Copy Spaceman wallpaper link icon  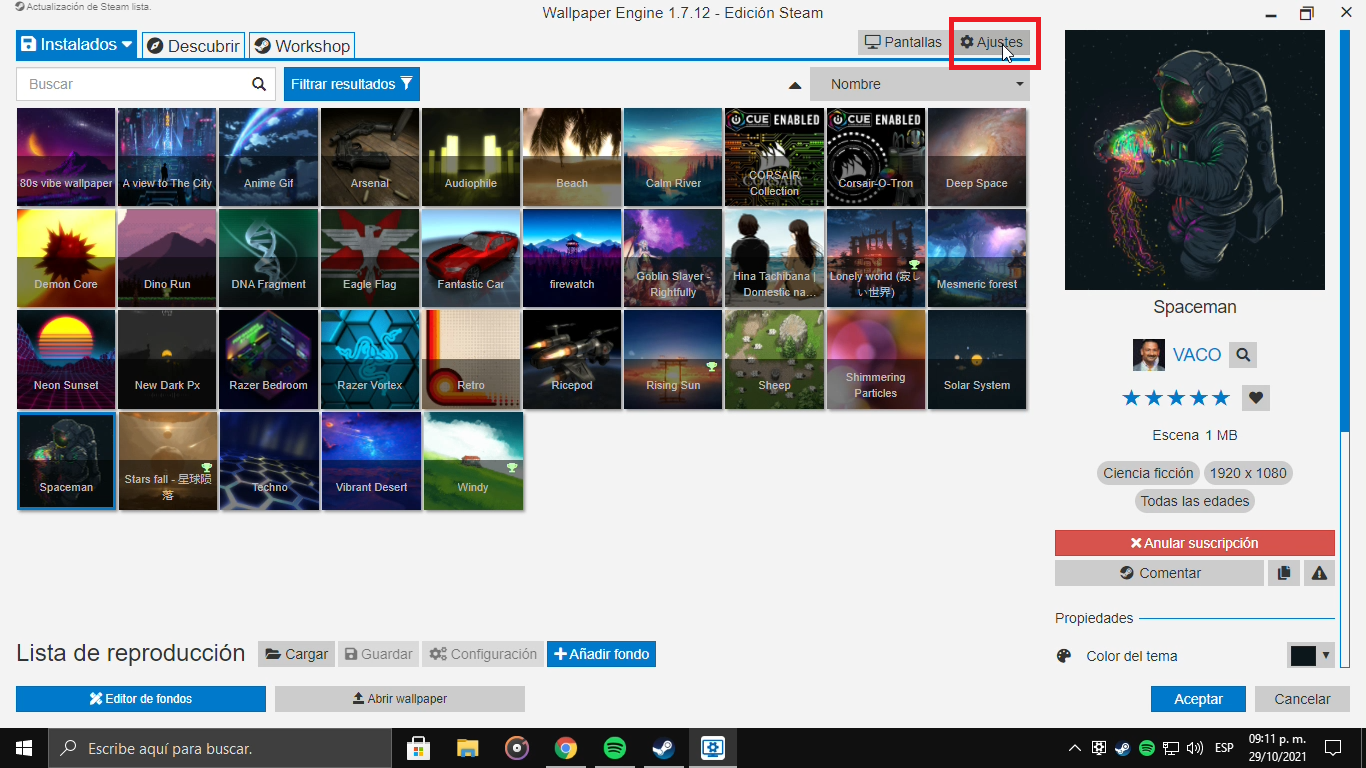[x=1283, y=573]
